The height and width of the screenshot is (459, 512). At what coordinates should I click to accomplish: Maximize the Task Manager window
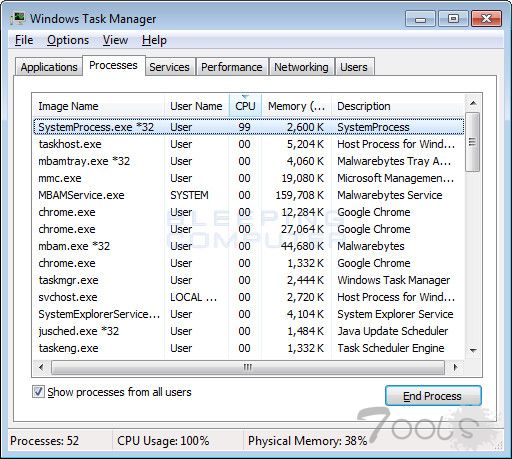(x=453, y=19)
